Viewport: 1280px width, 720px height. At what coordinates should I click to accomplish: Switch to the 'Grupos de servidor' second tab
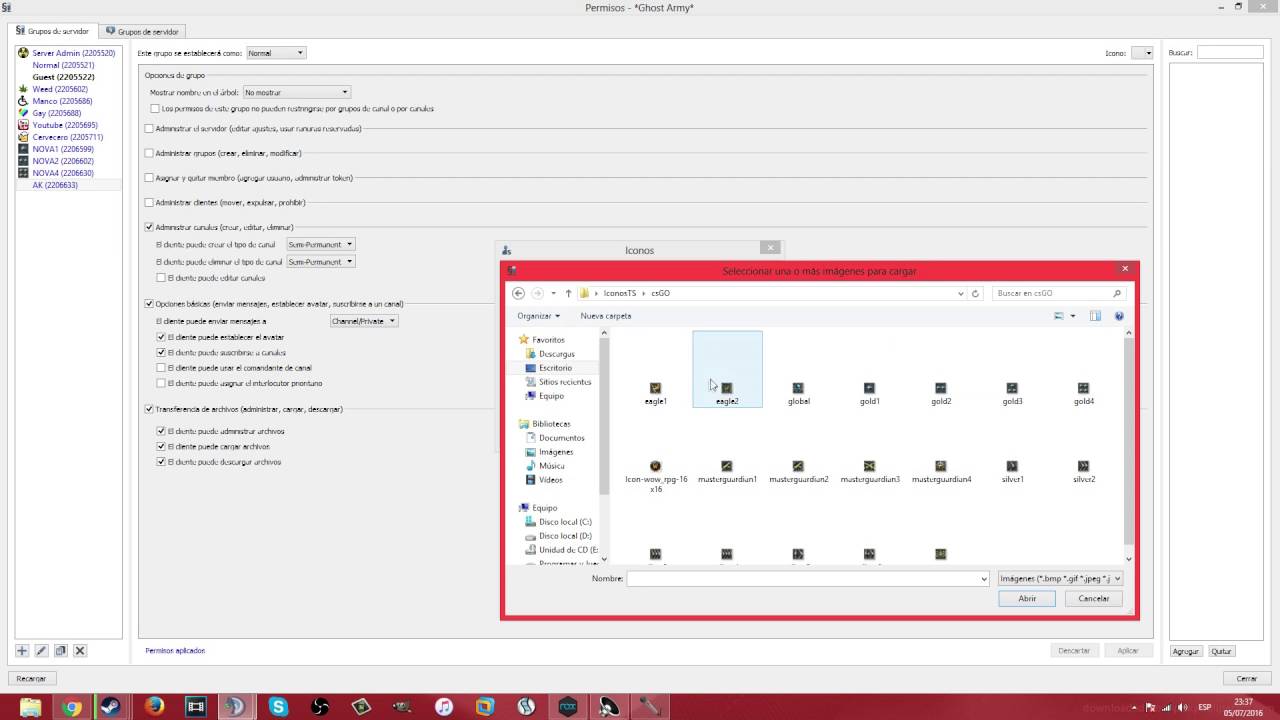(x=142, y=31)
